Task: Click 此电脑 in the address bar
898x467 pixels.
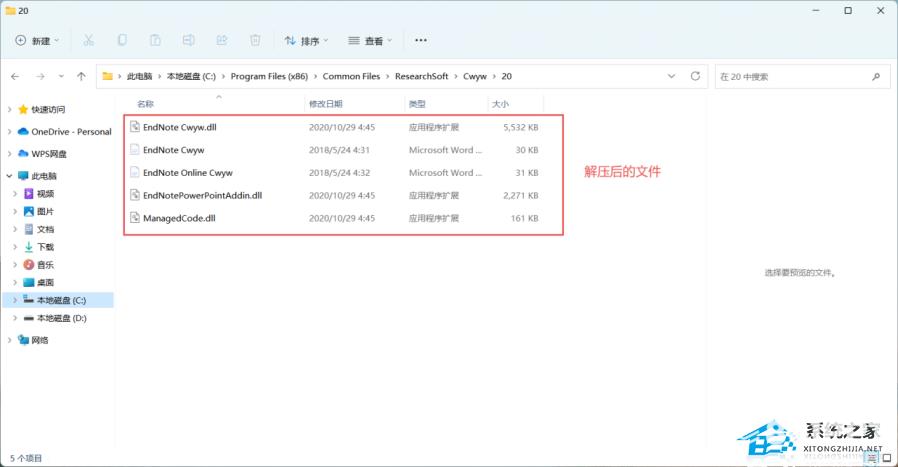Action: (140, 76)
